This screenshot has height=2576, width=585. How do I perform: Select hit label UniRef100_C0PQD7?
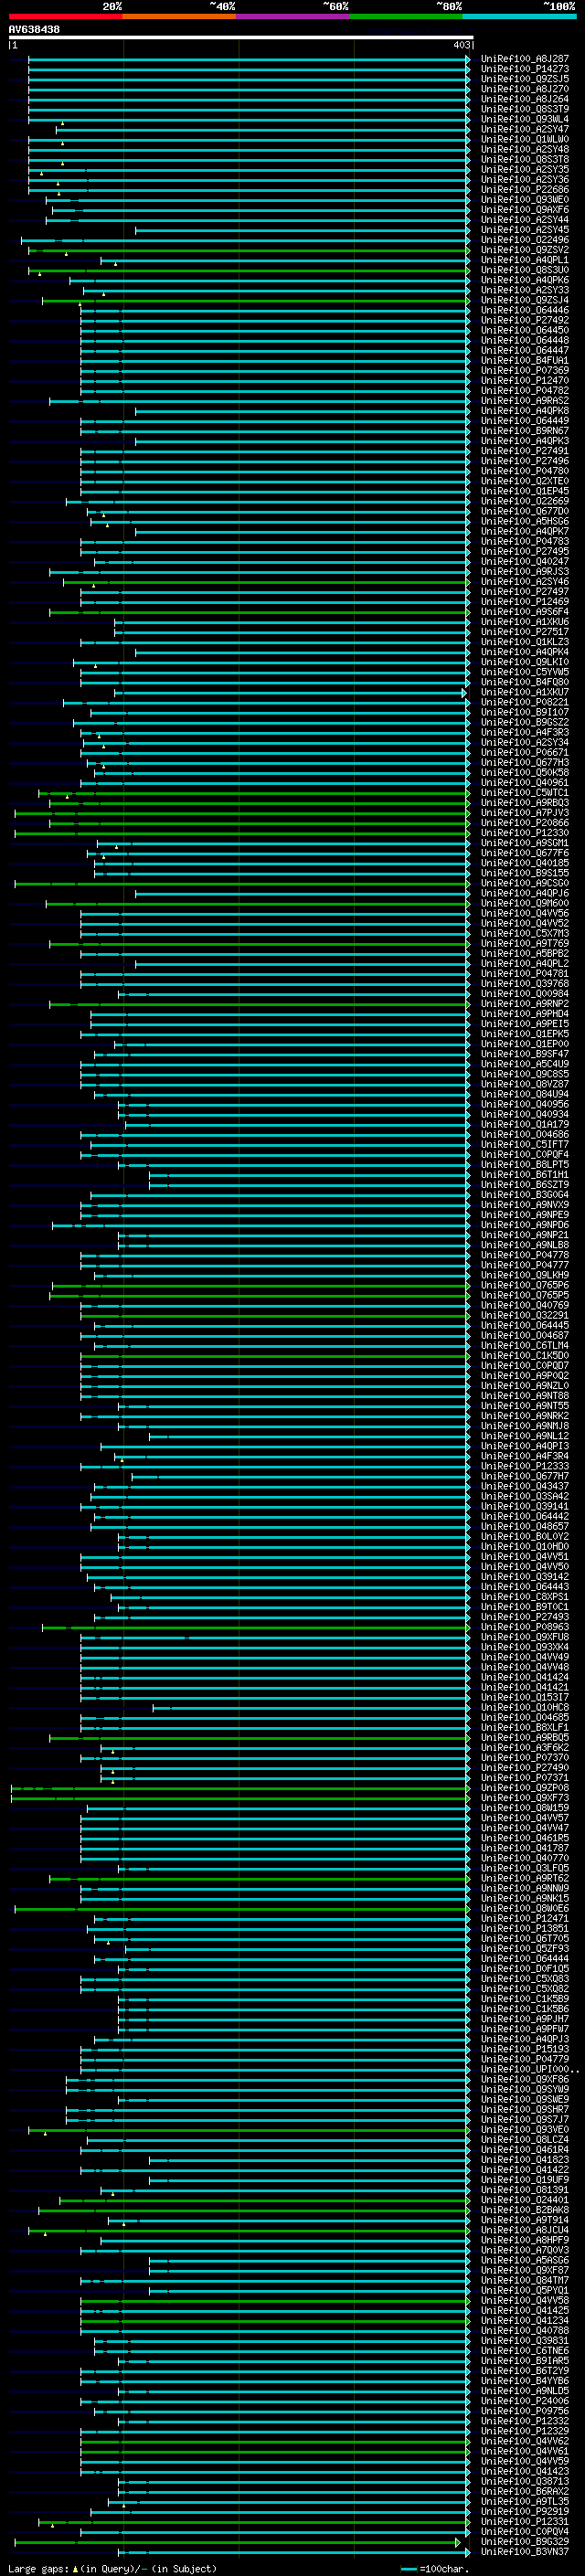pos(525,1366)
